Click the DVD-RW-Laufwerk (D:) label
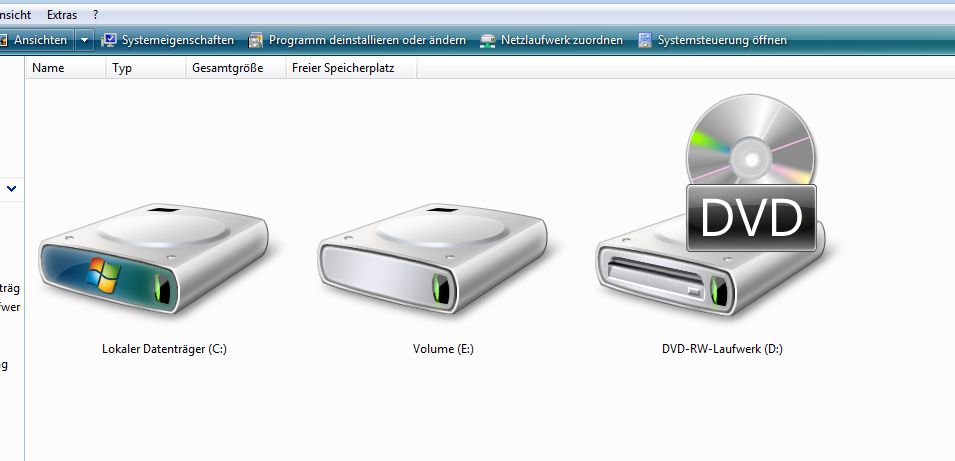The image size is (955, 461). (x=722, y=349)
